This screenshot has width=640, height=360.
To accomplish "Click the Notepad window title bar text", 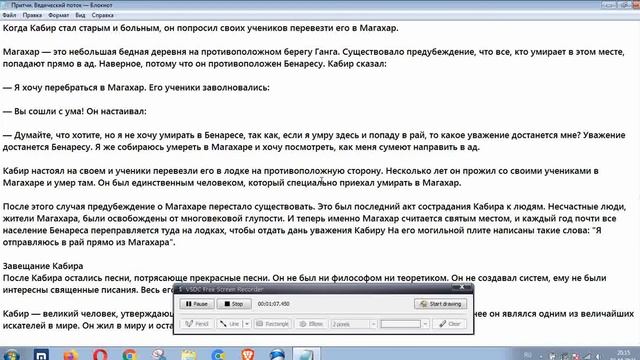I will (61, 5).
